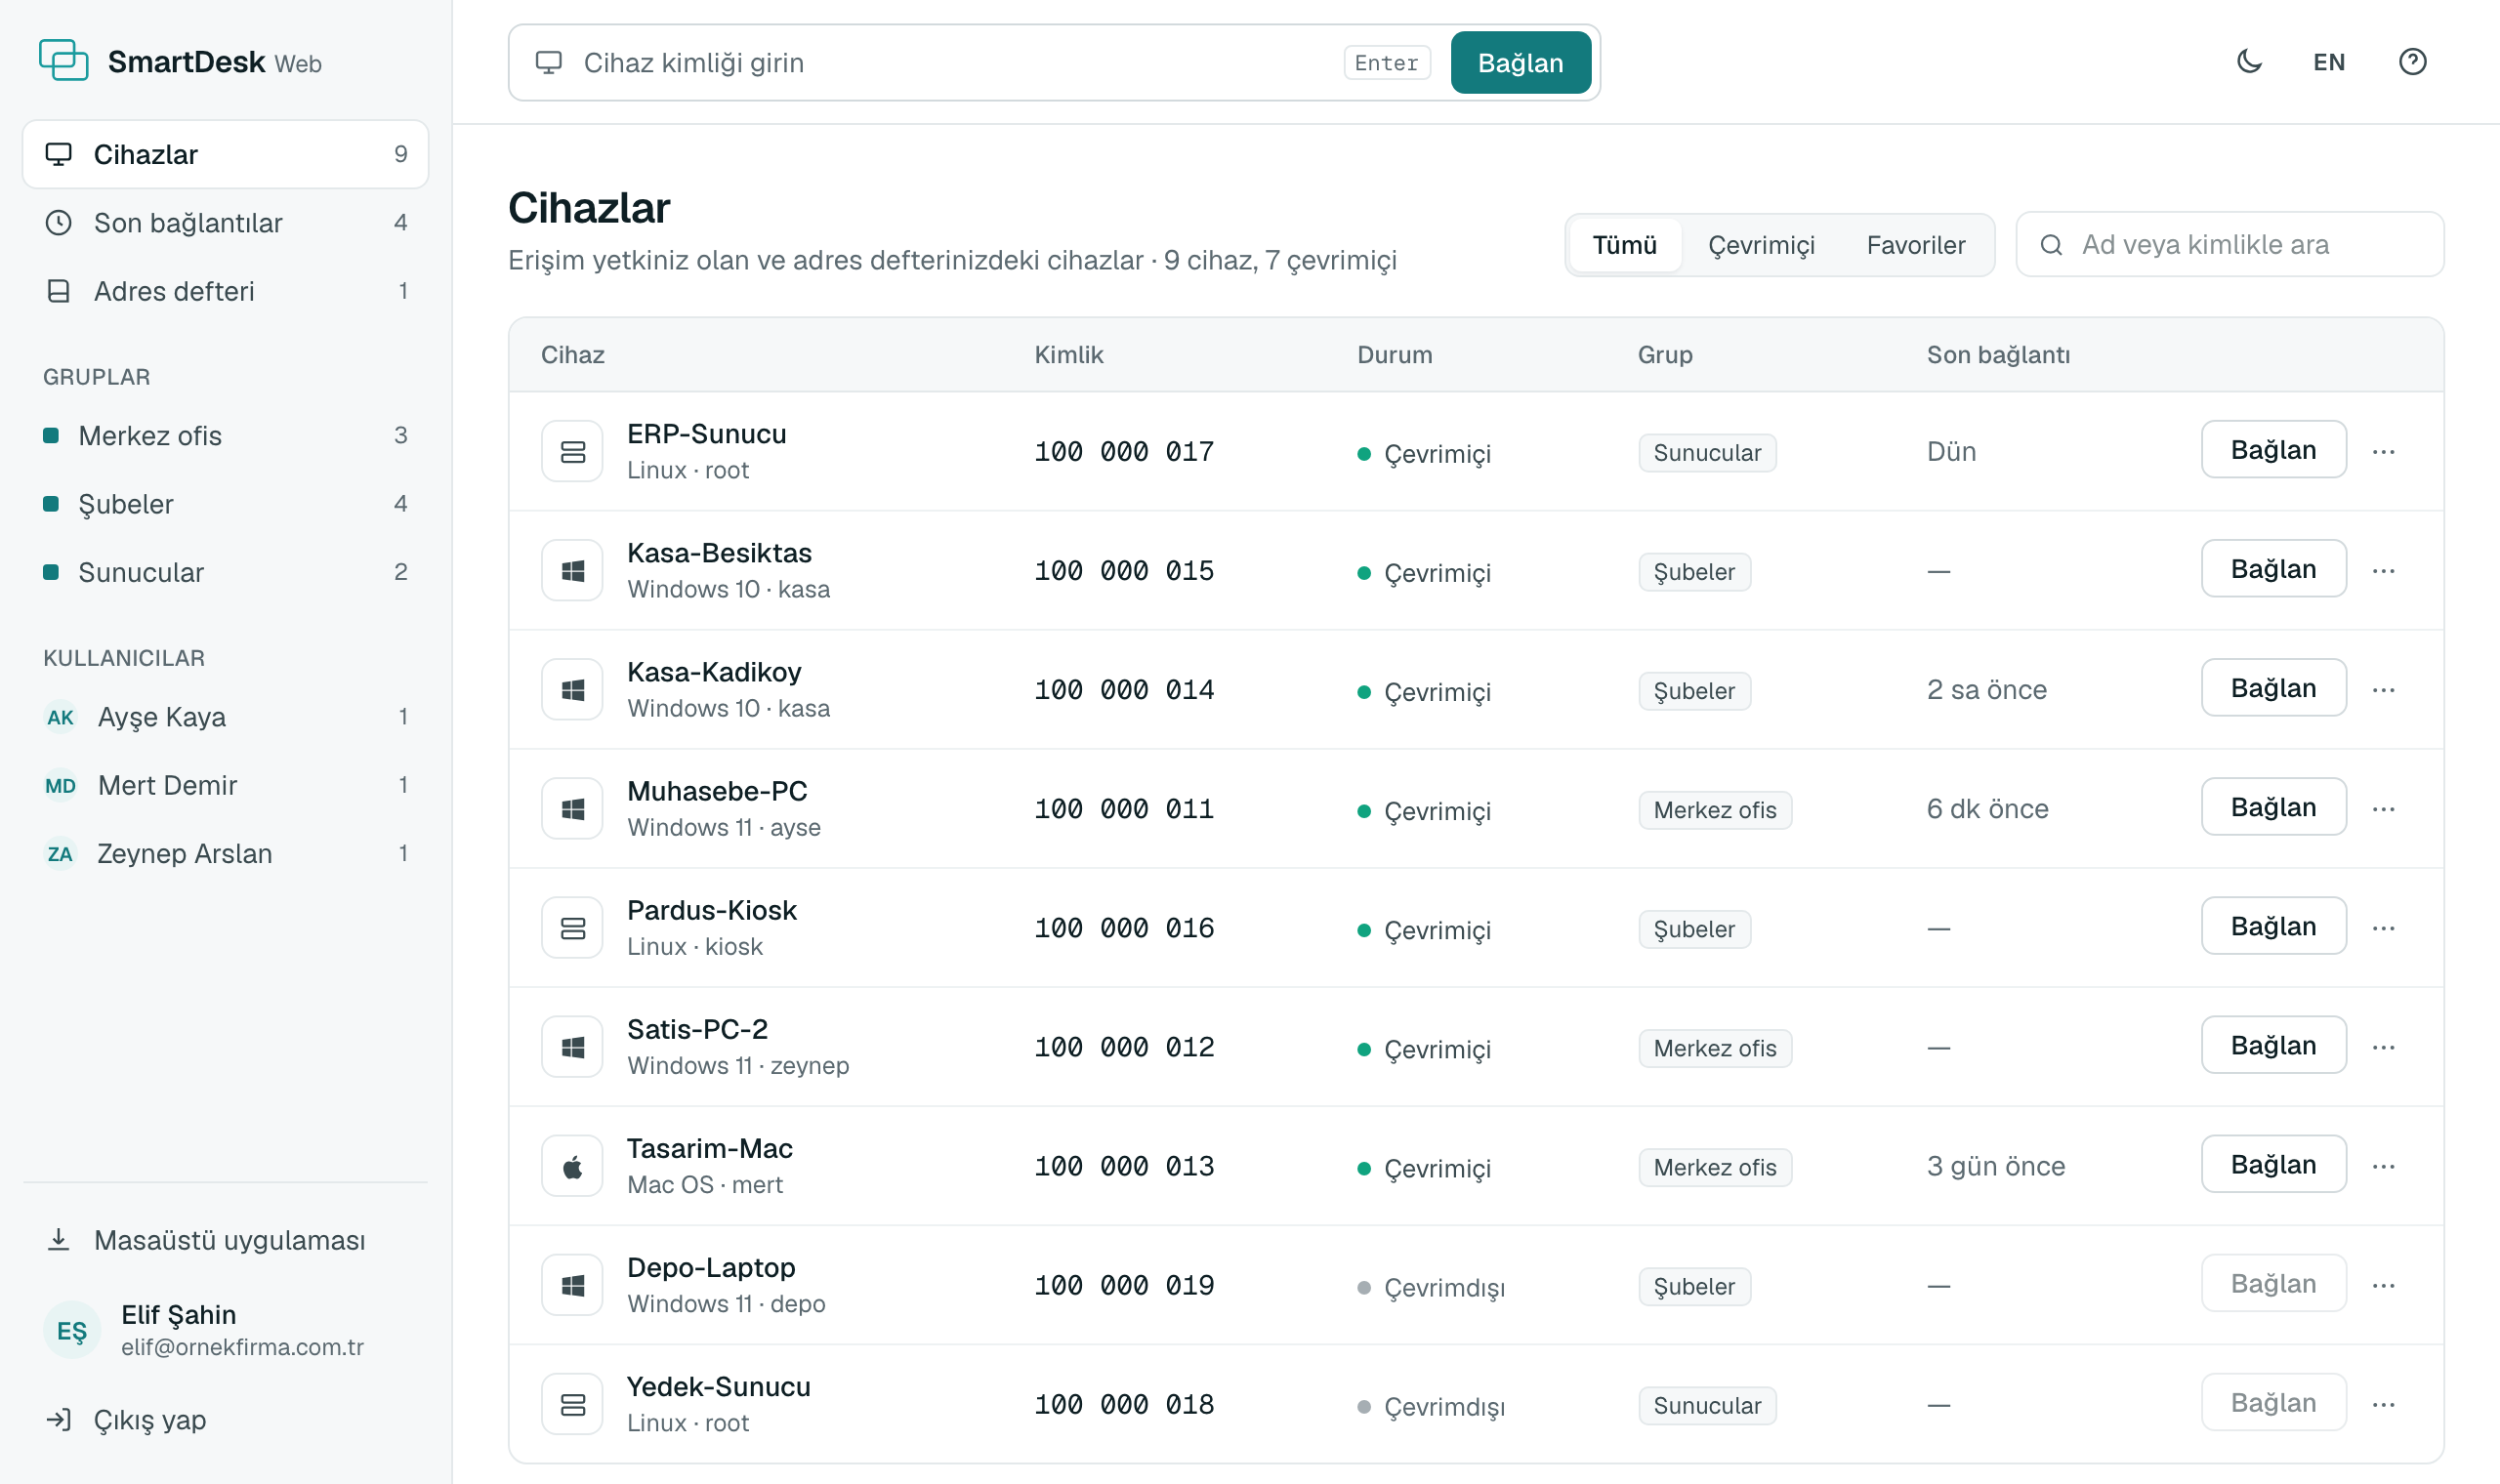Open more options for ERP-Sunucu
2500x1484 pixels.
2383,451
